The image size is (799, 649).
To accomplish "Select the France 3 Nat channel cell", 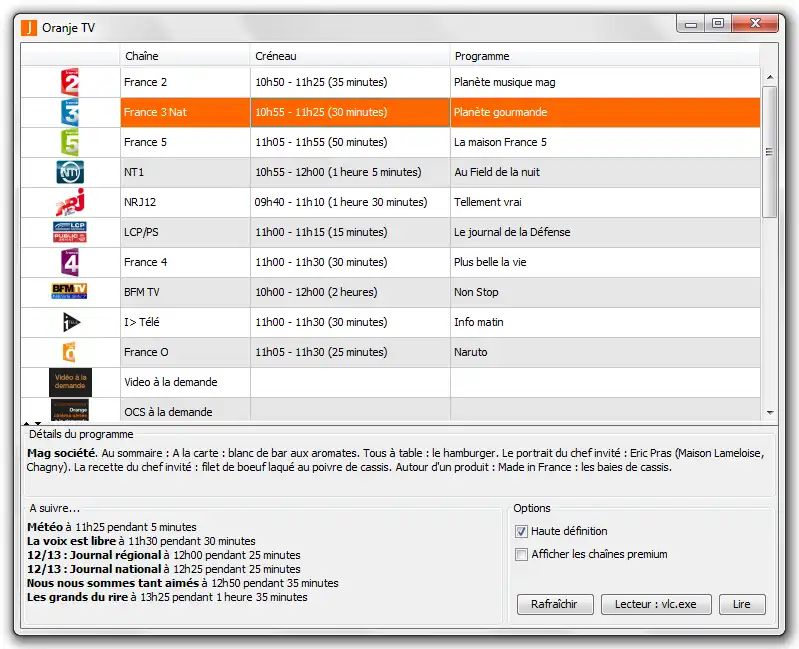I will [185, 112].
